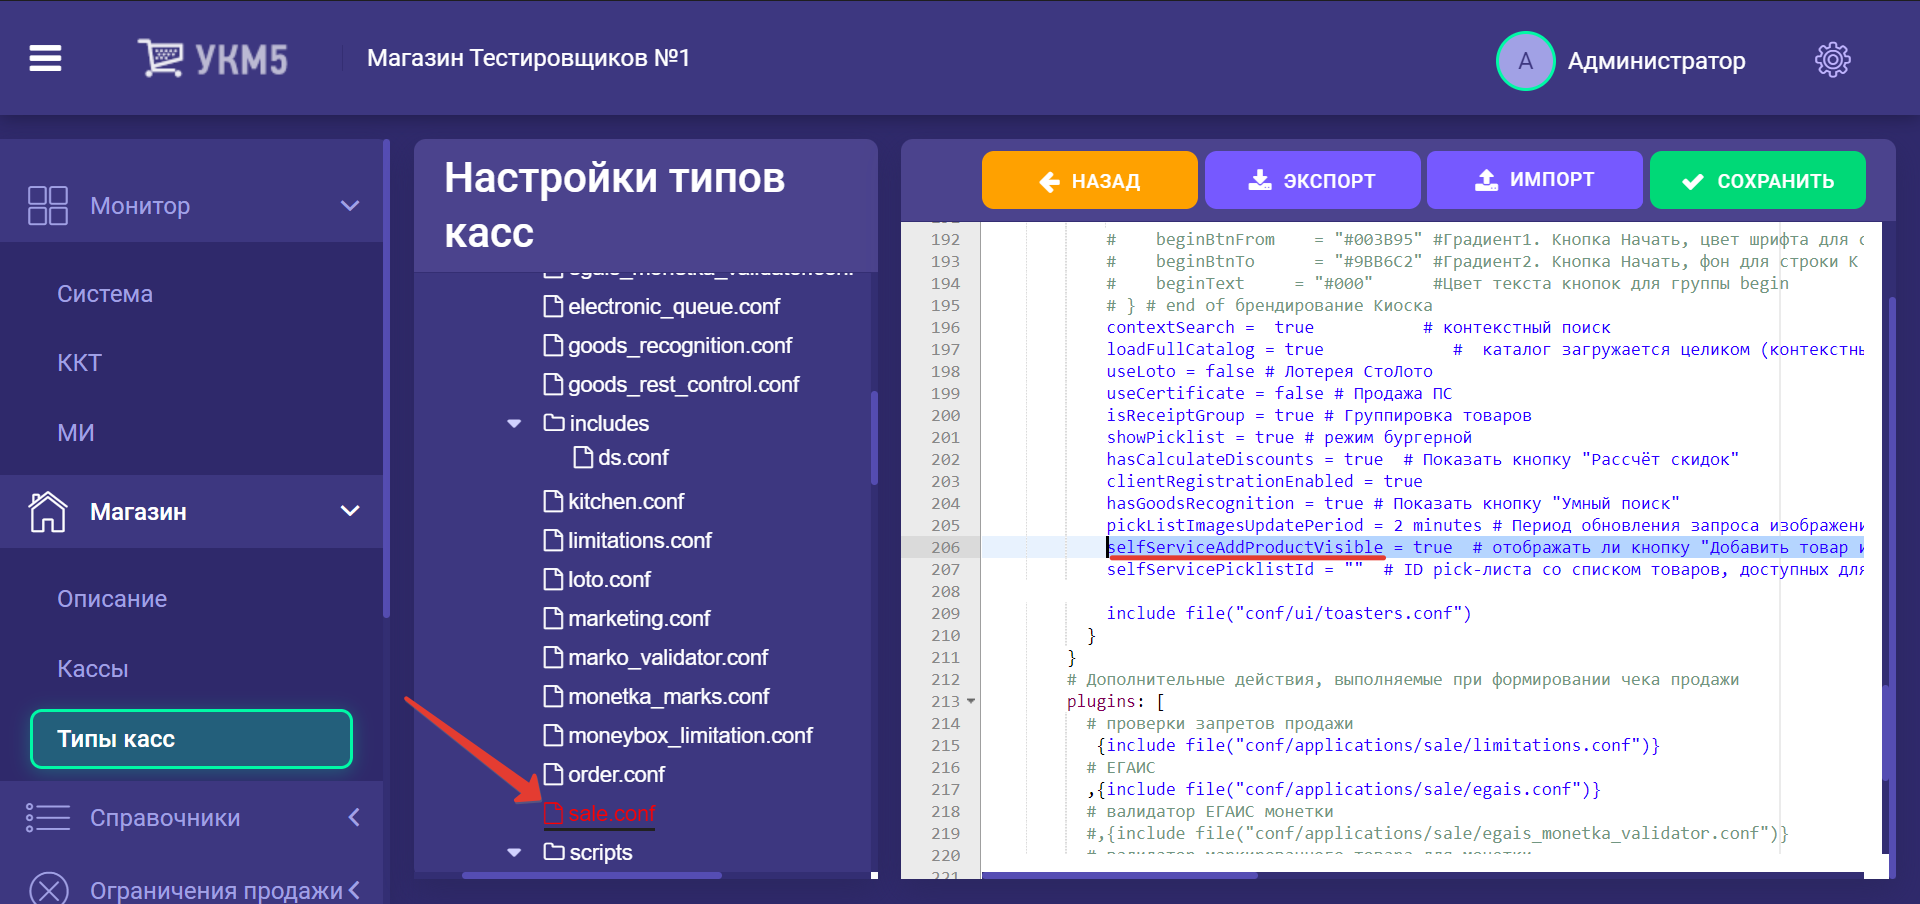Collapse the Монитор menu section chevron
1920x904 pixels.
(x=350, y=206)
